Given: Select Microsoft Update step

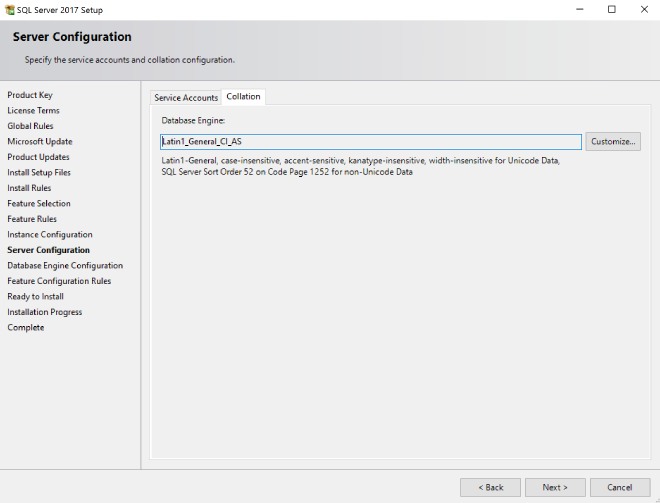Looking at the screenshot, I should [x=39, y=142].
